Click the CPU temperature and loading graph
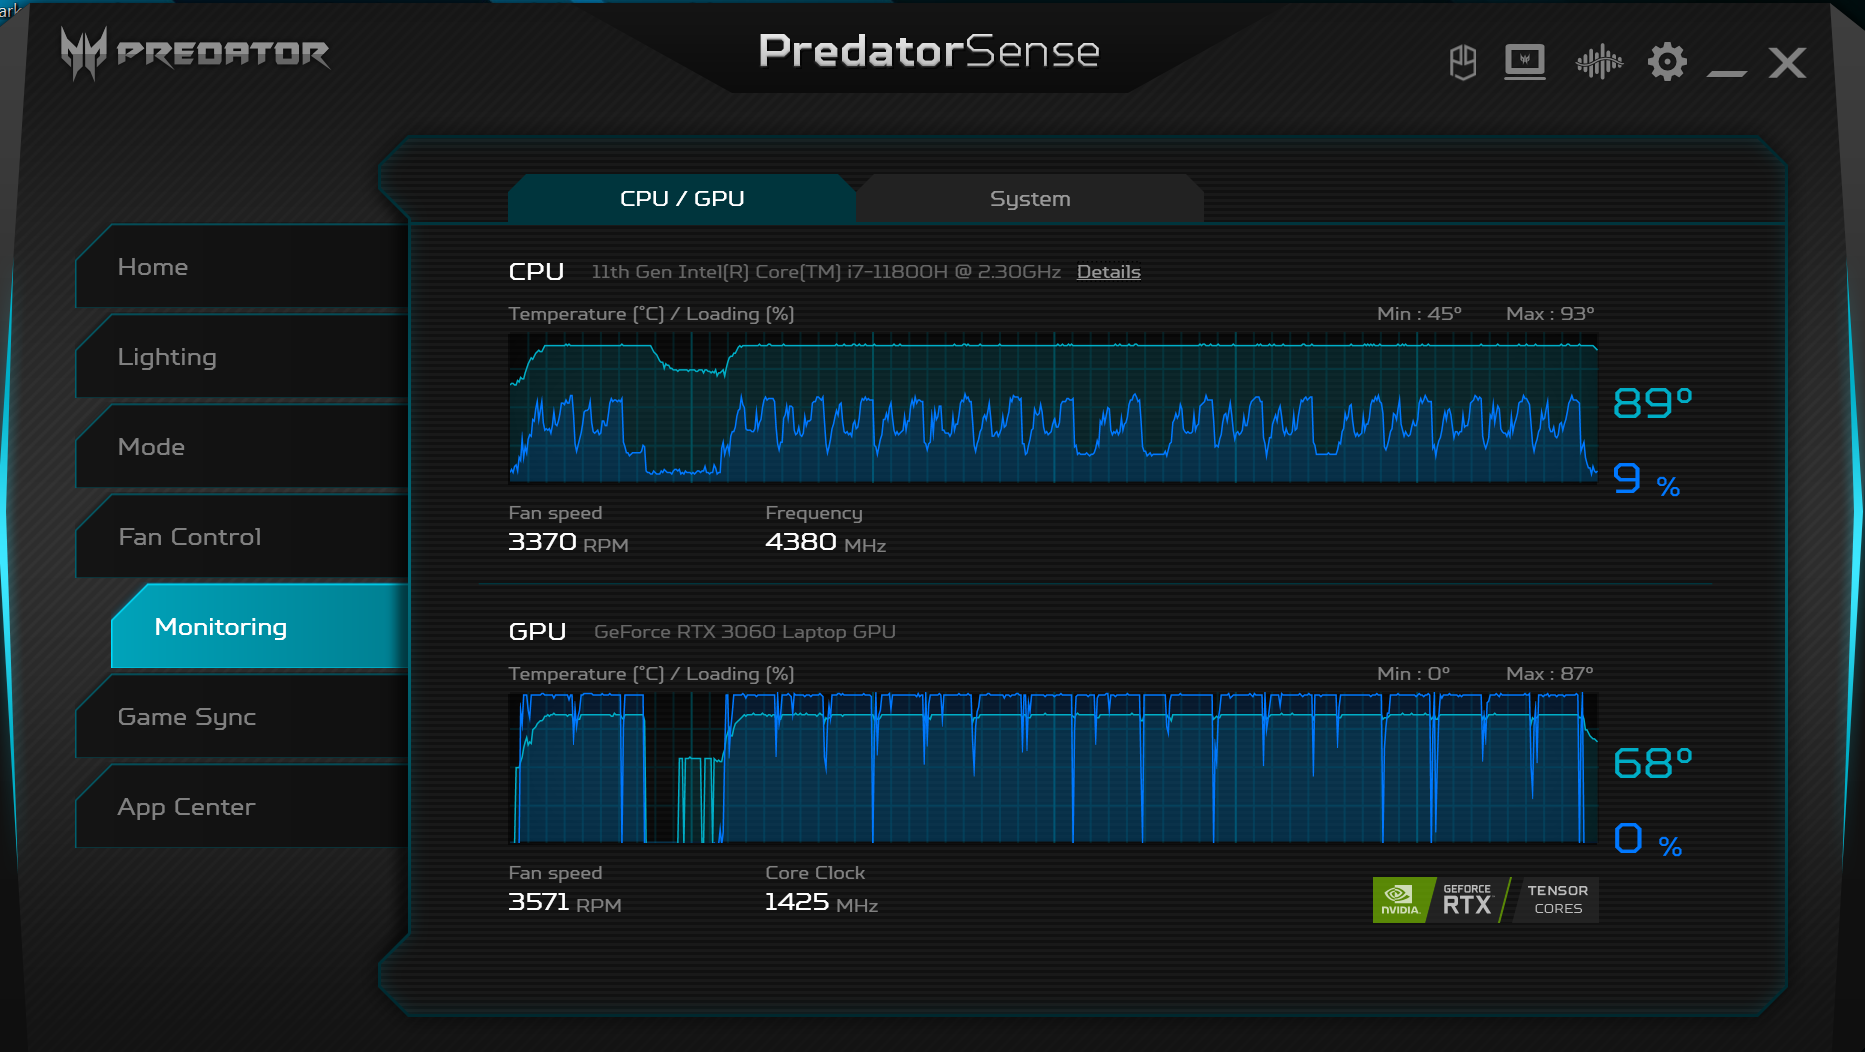 point(1053,408)
